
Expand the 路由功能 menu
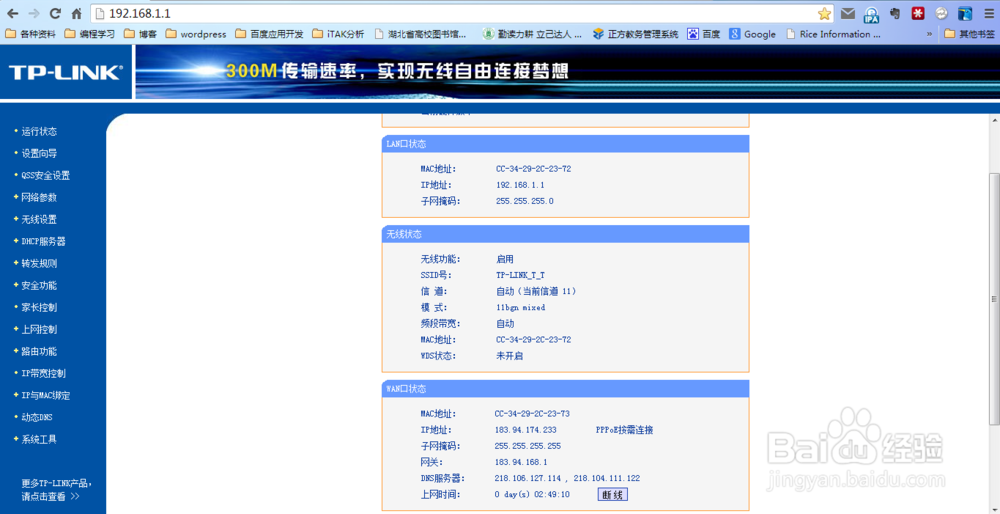coord(39,351)
